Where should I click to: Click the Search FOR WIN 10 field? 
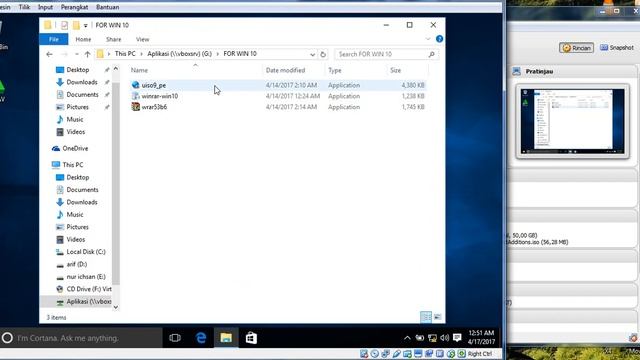(x=386, y=54)
